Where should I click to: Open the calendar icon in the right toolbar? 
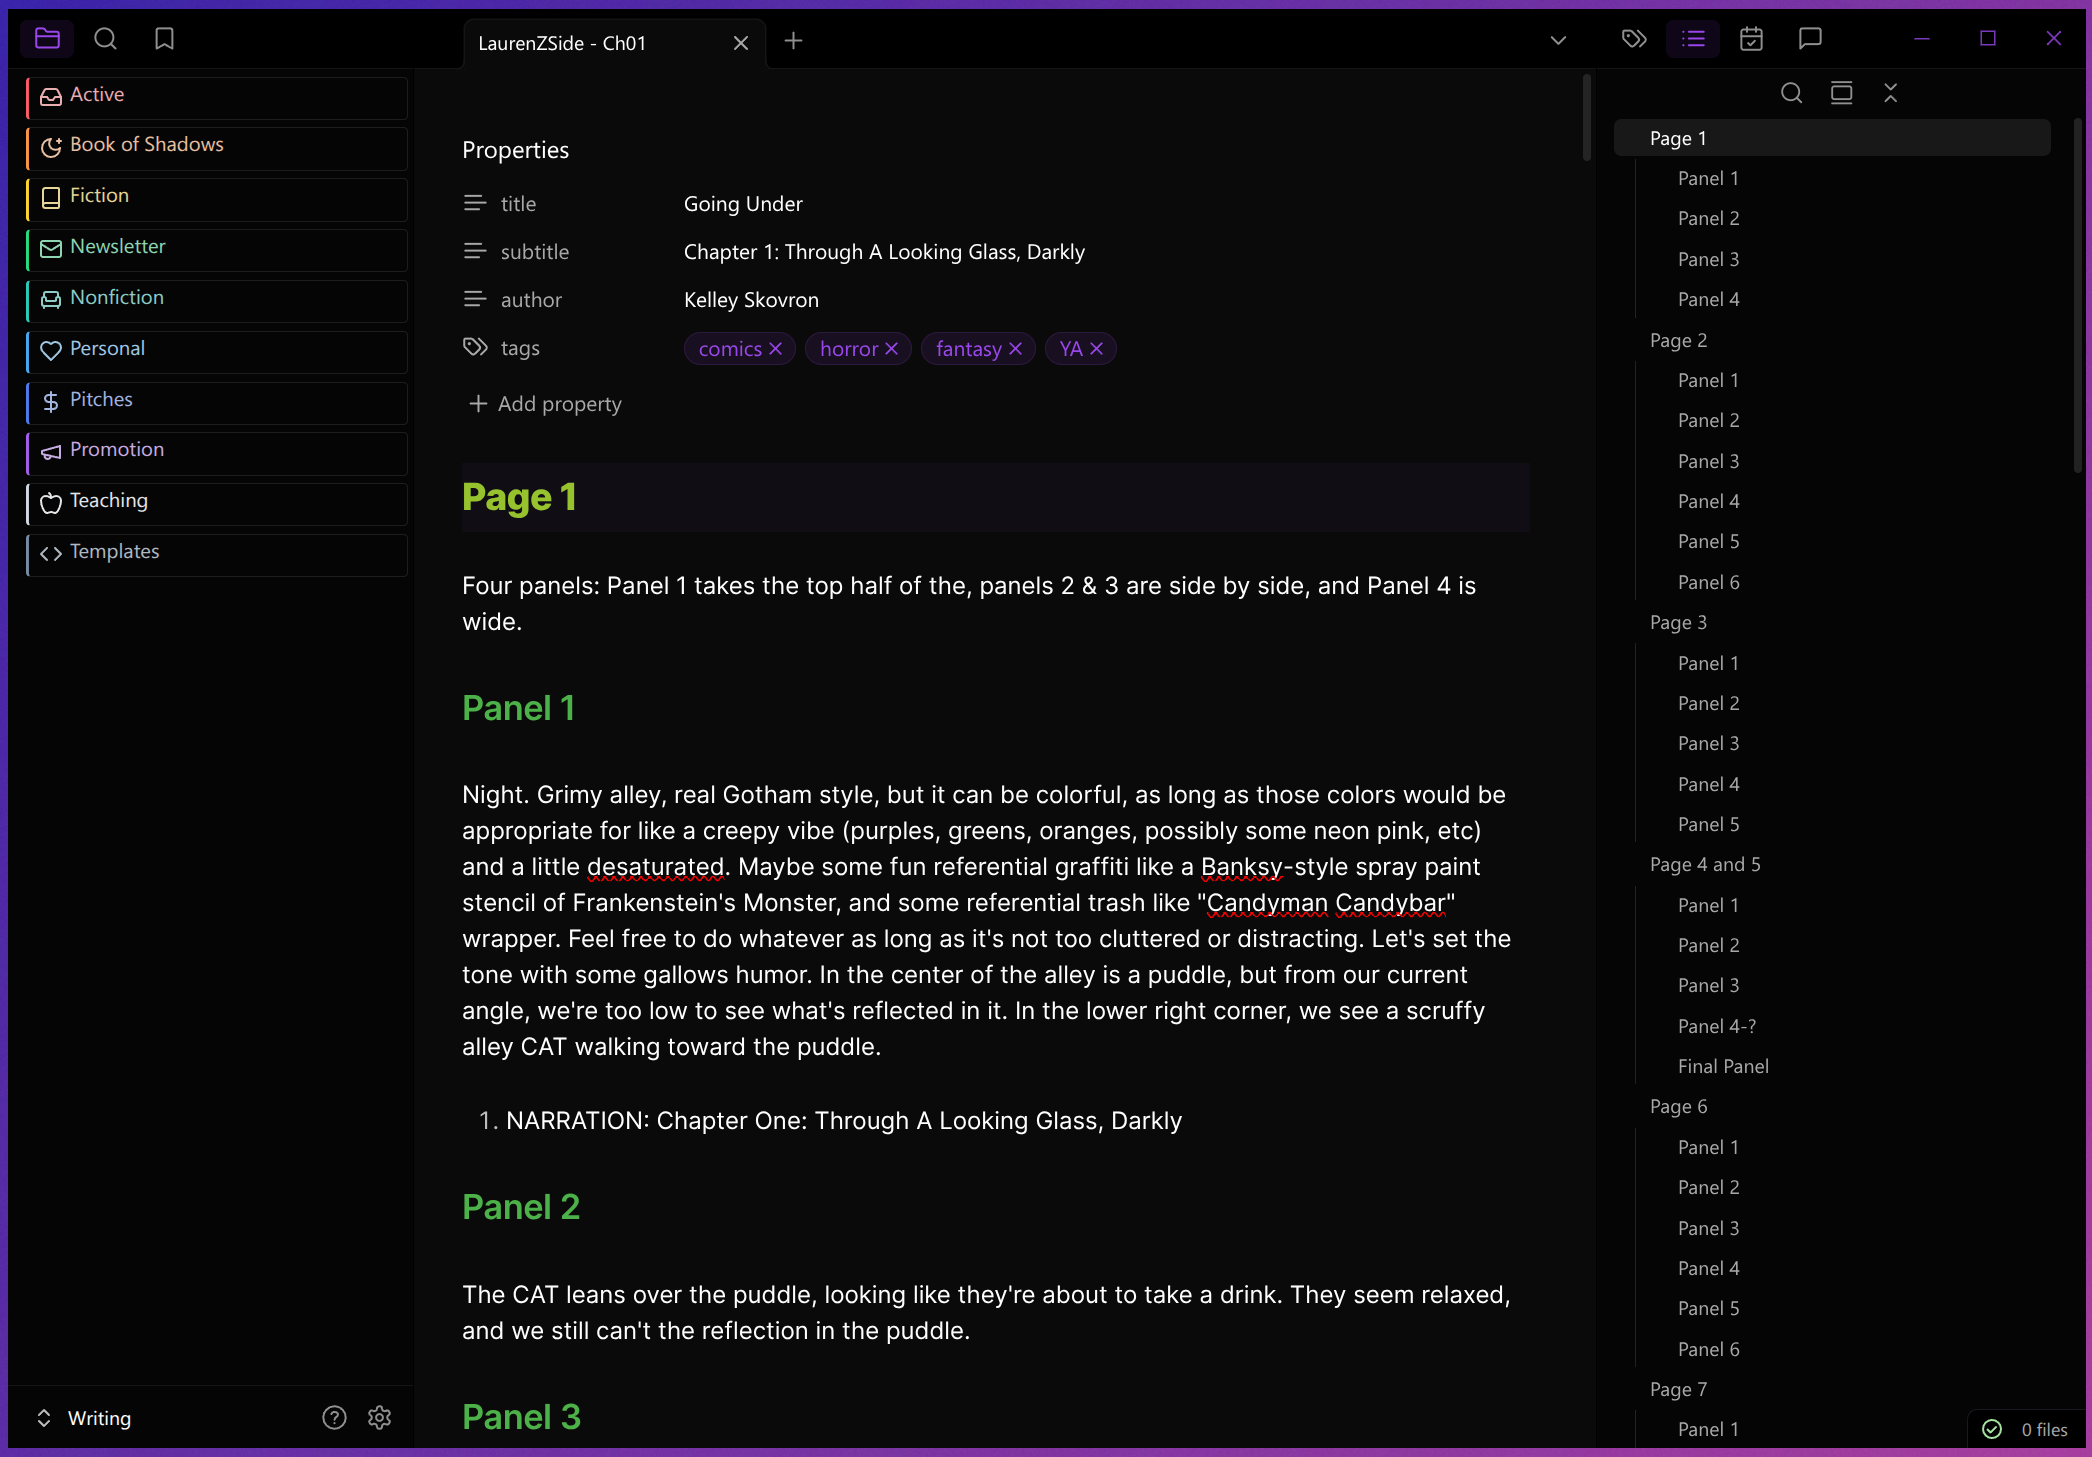coord(1751,39)
